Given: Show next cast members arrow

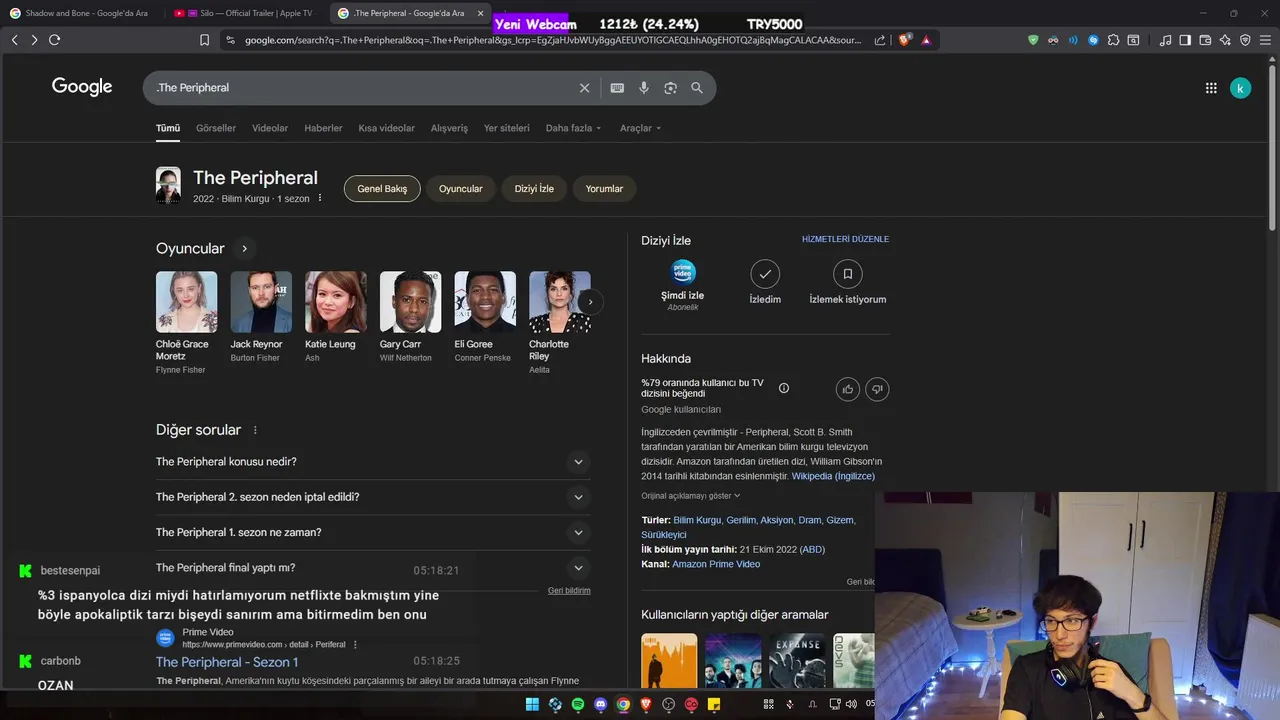Looking at the screenshot, I should 590,302.
